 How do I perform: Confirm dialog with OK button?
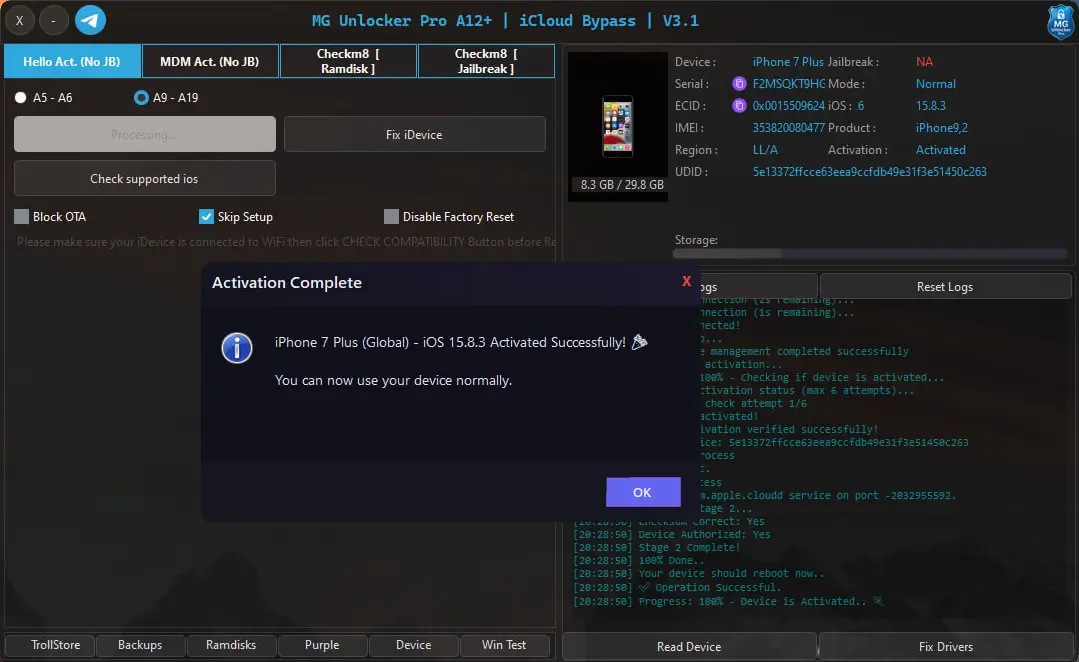click(x=643, y=492)
